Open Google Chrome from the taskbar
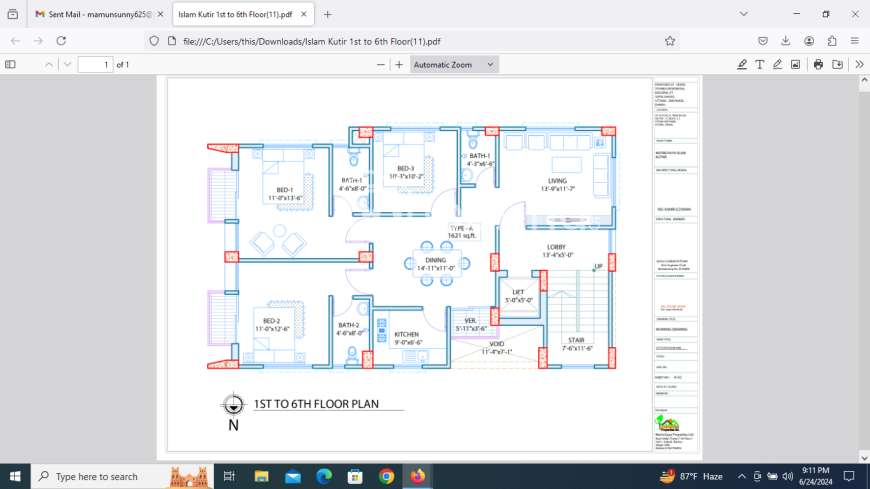870x489 pixels. [x=387, y=476]
